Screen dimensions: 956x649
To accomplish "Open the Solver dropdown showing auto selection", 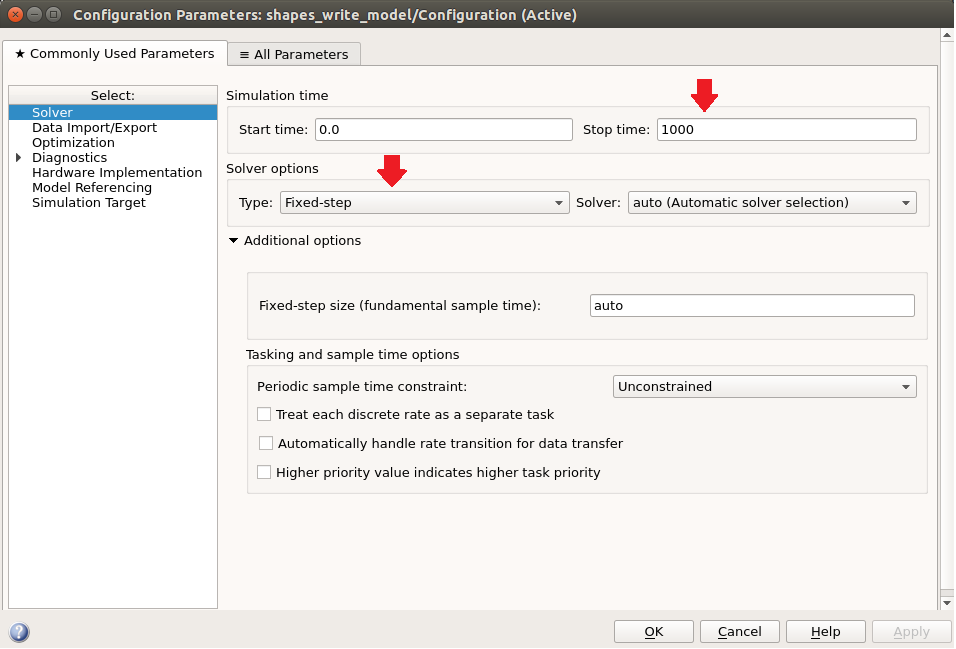I will pos(772,203).
